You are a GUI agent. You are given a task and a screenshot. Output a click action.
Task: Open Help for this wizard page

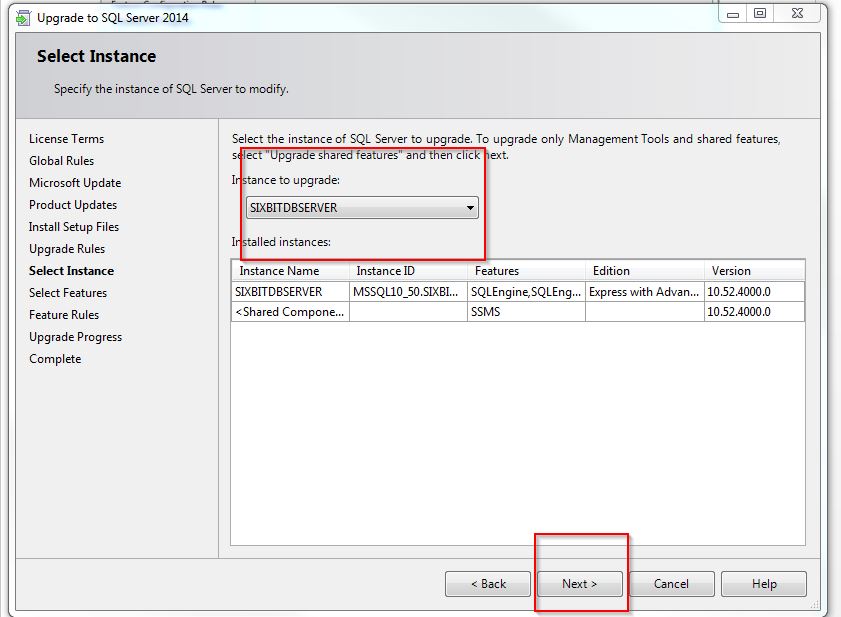tap(763, 584)
